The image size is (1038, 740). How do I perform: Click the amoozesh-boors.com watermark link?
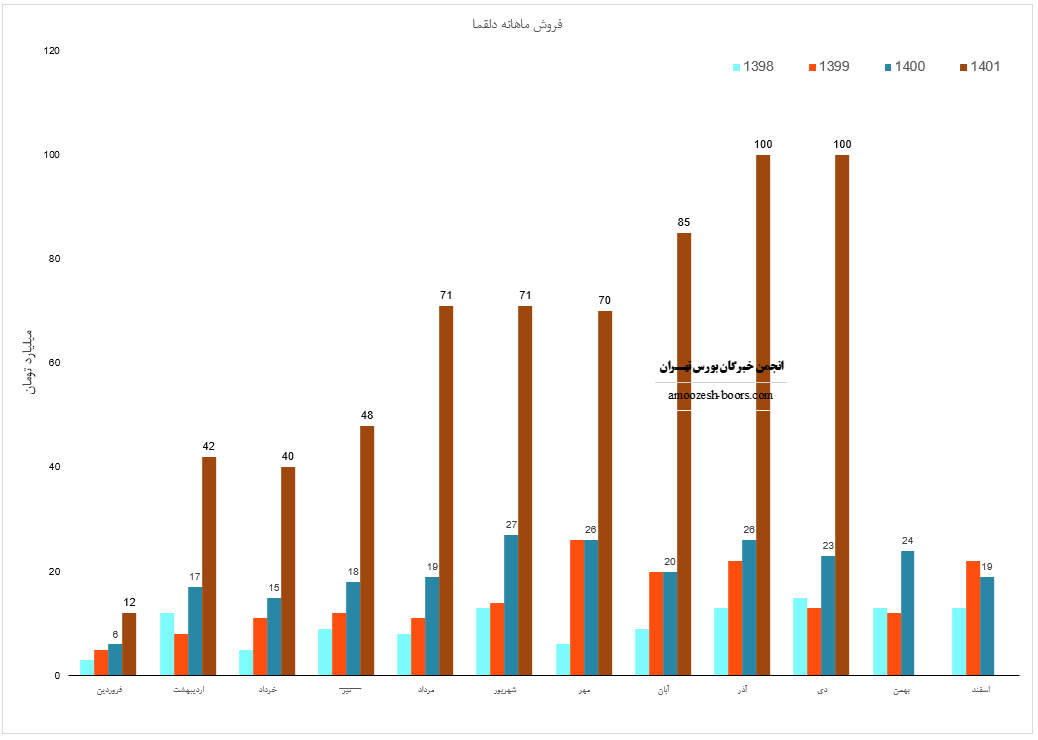720,394
